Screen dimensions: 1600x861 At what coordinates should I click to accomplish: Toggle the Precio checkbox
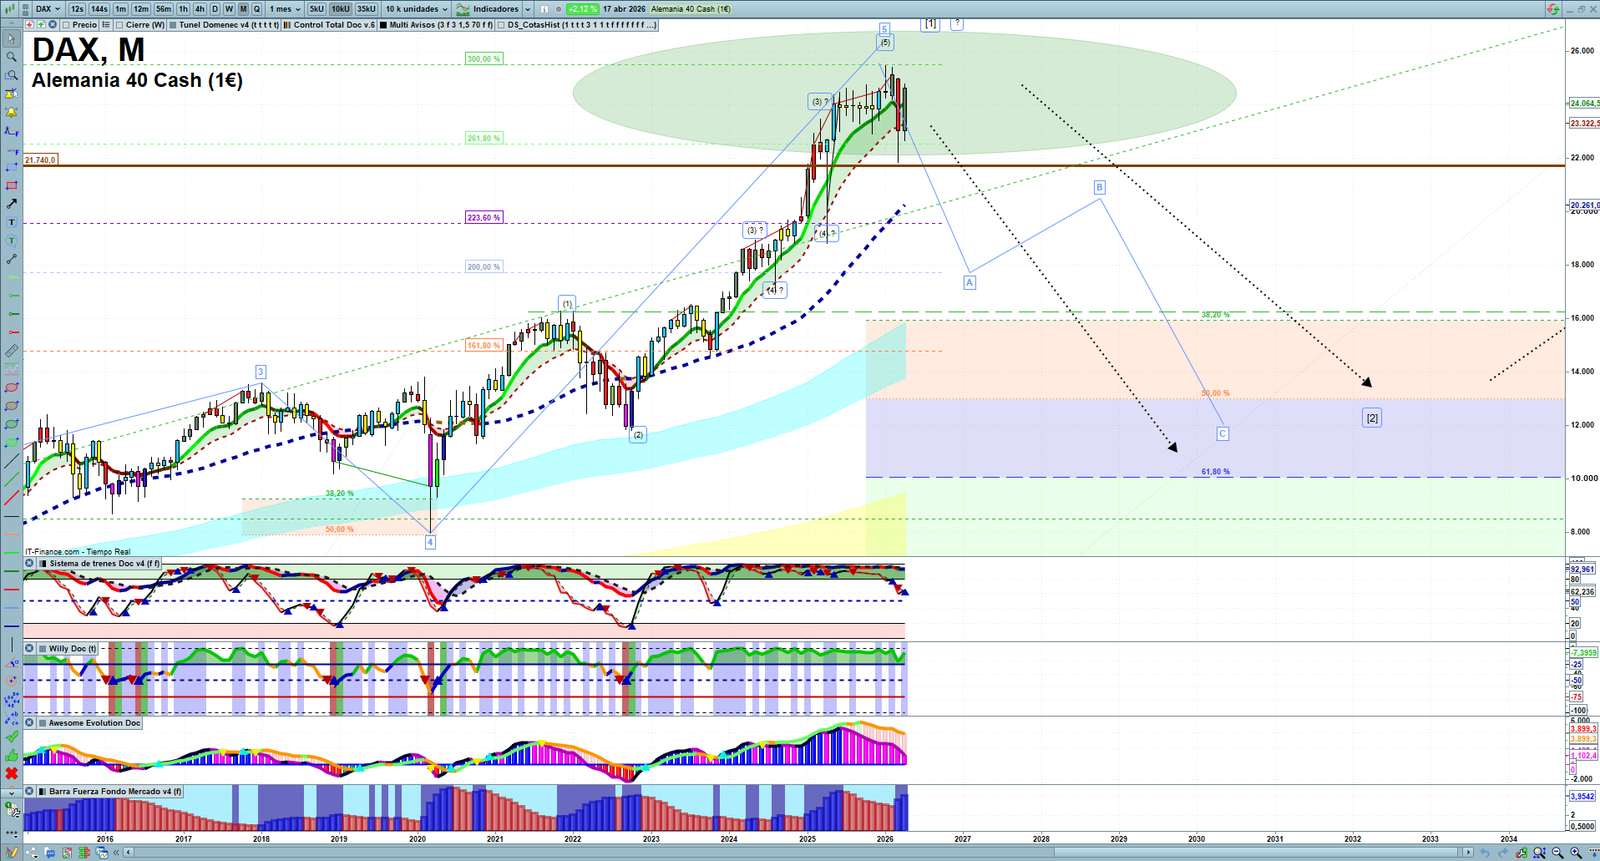pos(66,25)
